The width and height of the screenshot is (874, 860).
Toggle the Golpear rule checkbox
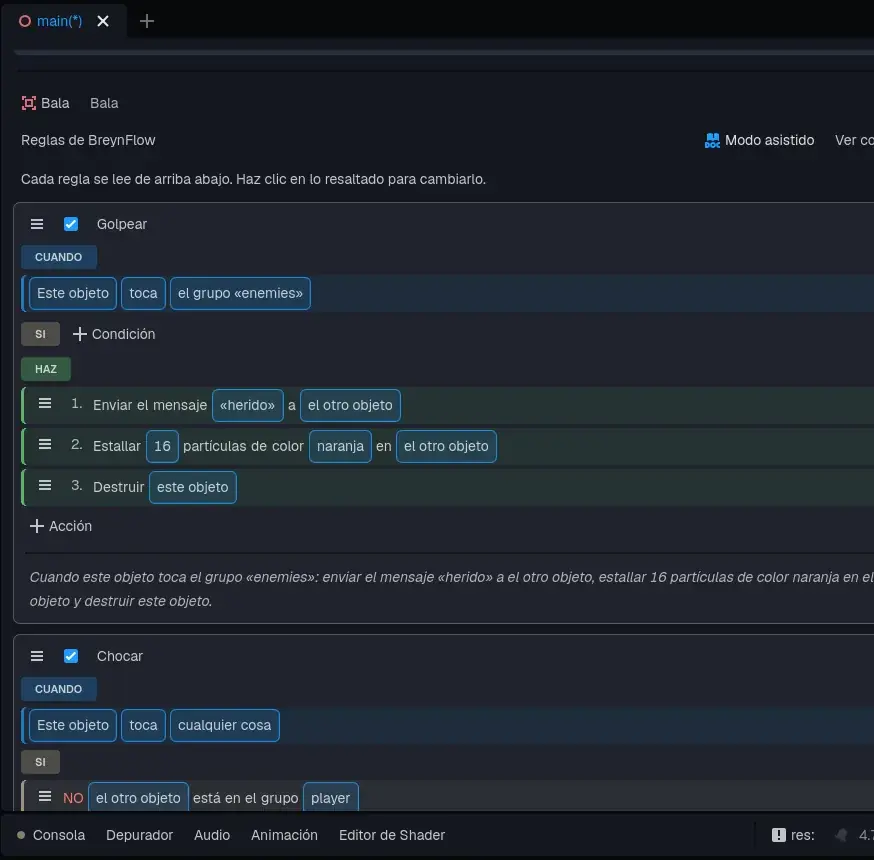point(71,224)
